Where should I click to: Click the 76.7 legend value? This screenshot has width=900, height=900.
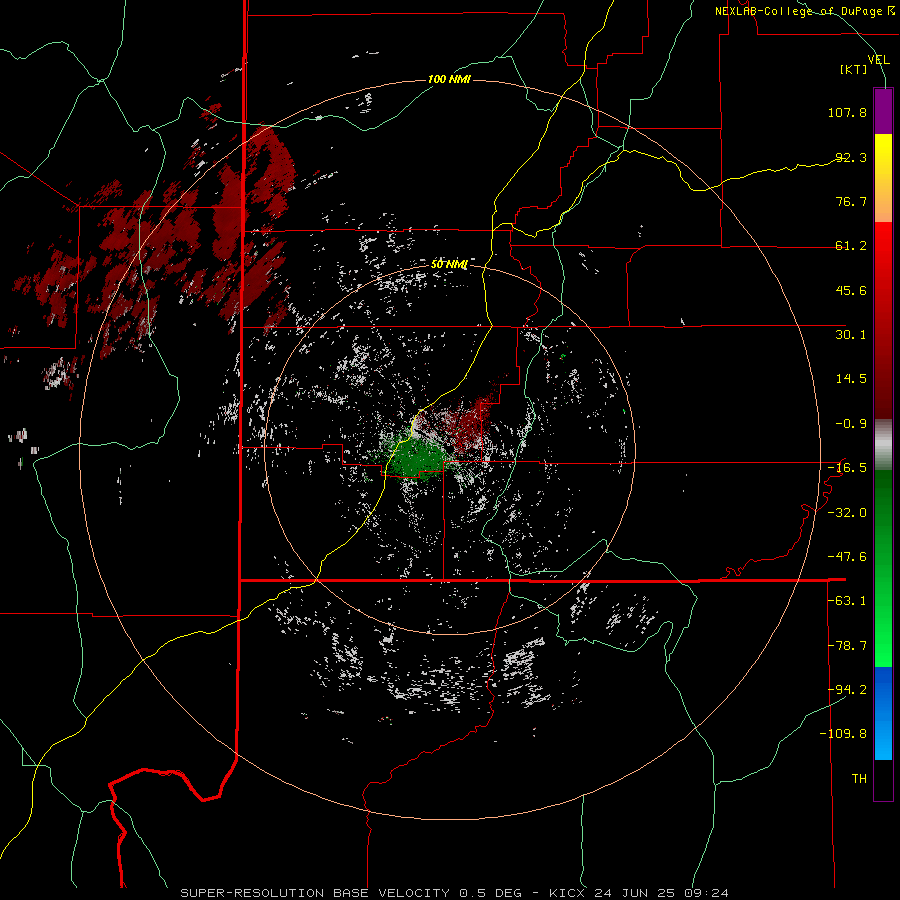coord(851,201)
